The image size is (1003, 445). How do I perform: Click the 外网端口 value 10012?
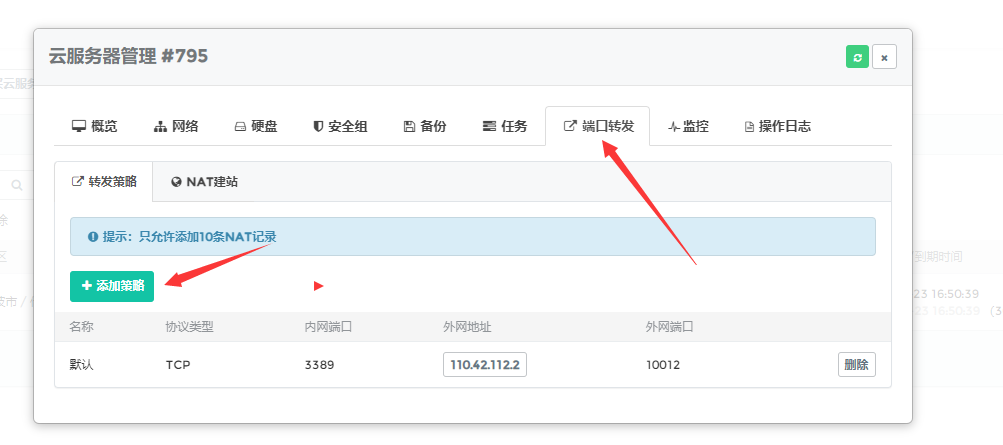pyautogui.click(x=663, y=365)
